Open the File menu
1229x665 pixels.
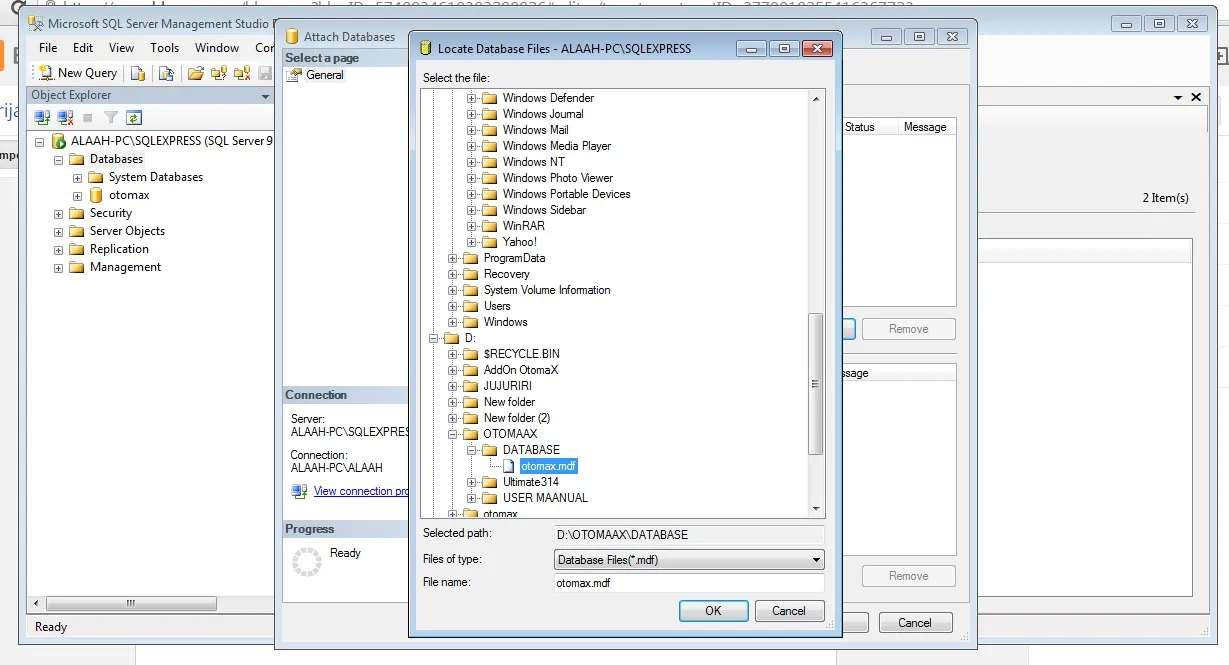48,47
